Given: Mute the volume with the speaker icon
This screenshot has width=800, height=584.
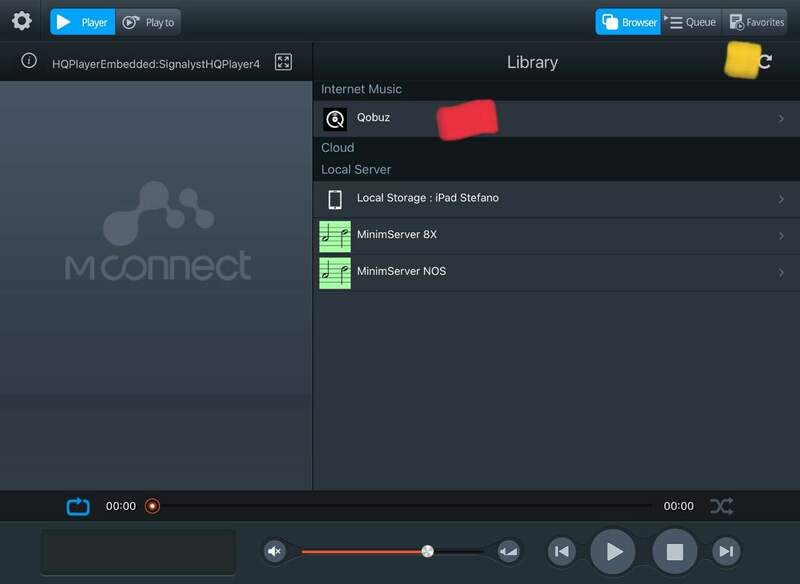Looking at the screenshot, I should click(x=275, y=551).
